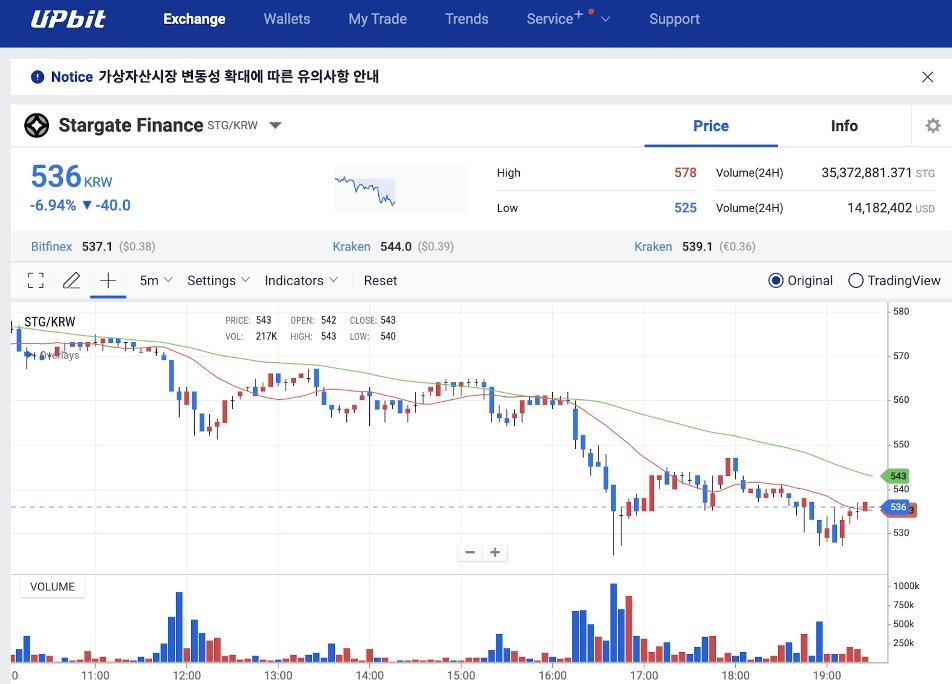
Task: Open Kraken EUR price link
Action: tap(653, 246)
